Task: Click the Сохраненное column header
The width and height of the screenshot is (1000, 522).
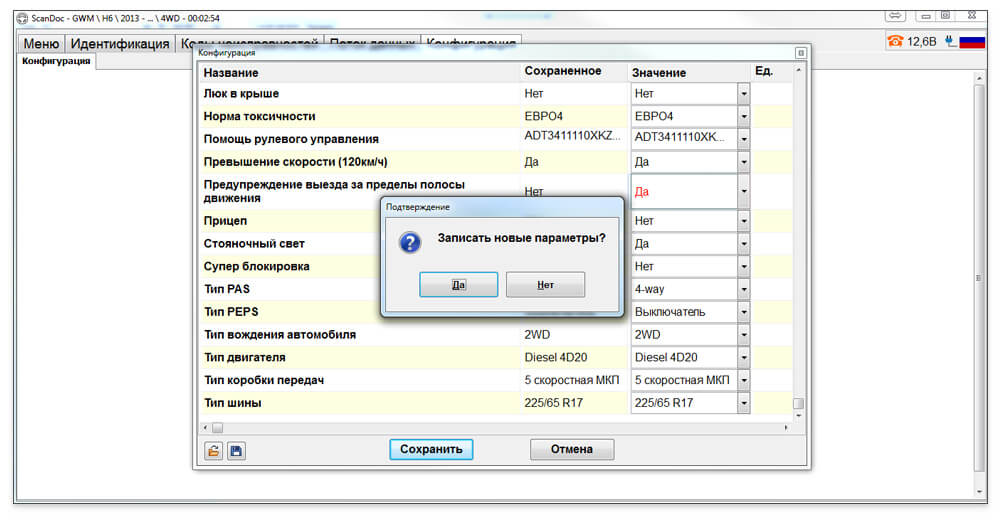Action: coord(562,71)
